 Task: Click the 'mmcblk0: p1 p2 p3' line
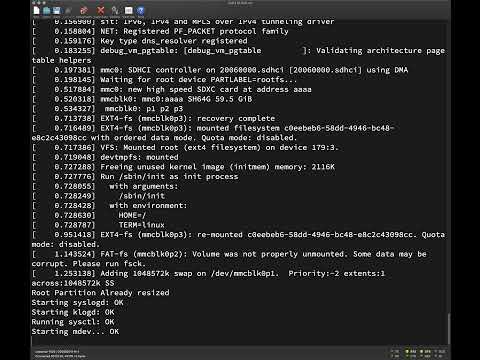107,109
